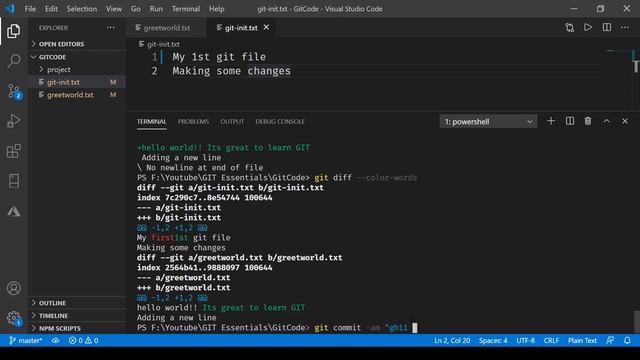Screen dimensions: 640x360
Task: Change Plain Text language mode
Action: pyautogui.click(x=582, y=340)
